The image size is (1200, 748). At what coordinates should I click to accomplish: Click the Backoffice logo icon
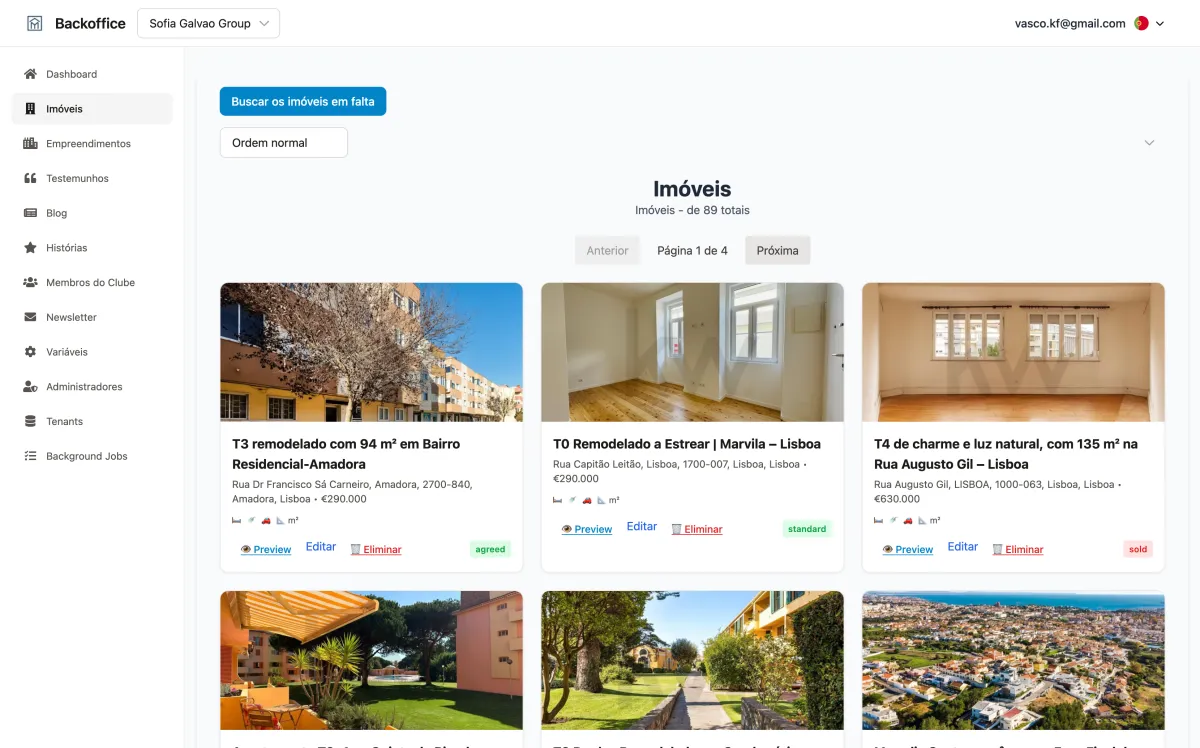click(35, 23)
